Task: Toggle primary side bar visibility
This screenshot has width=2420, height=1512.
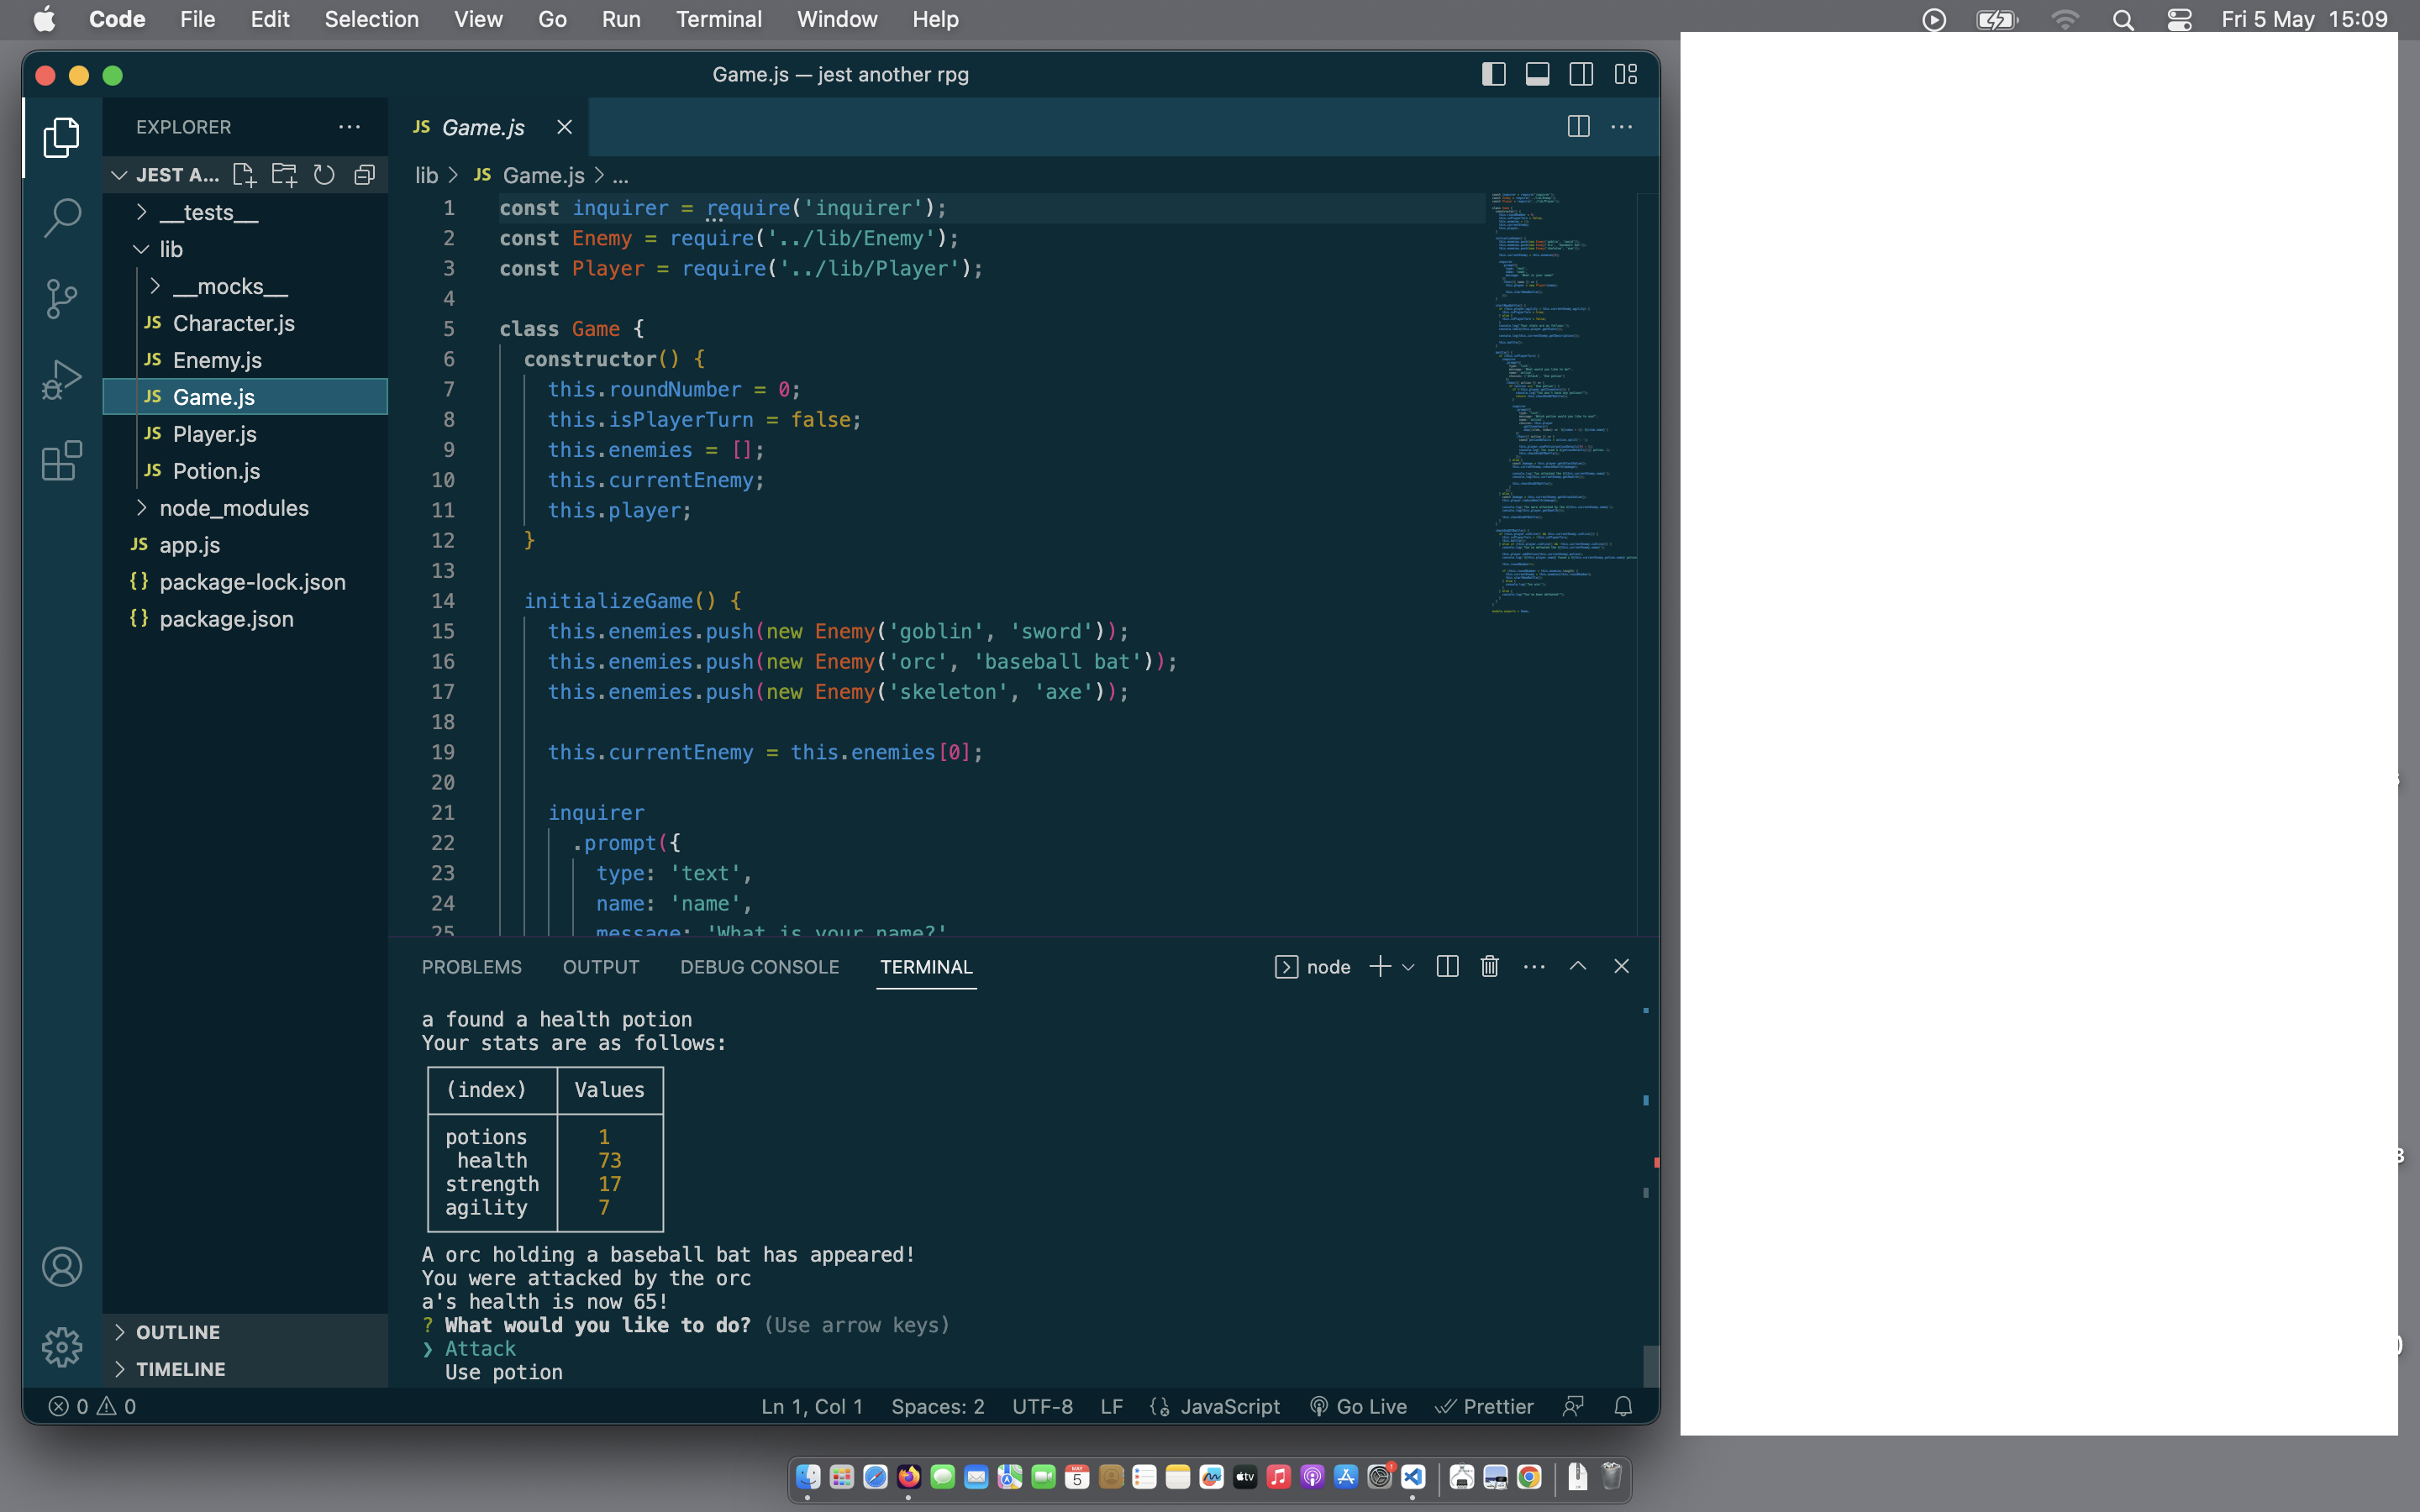Action: point(1494,74)
